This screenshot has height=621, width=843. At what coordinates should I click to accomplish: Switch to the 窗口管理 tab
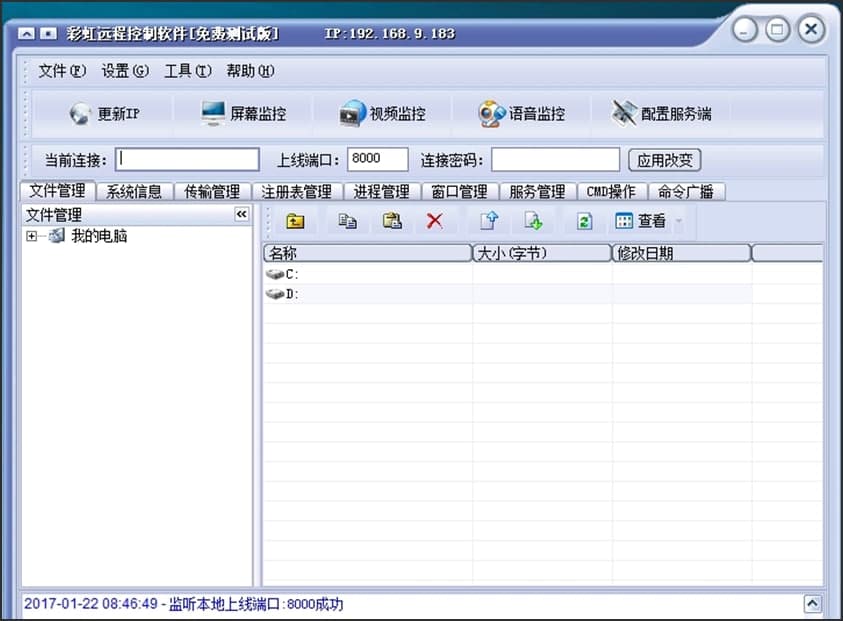pyautogui.click(x=460, y=192)
